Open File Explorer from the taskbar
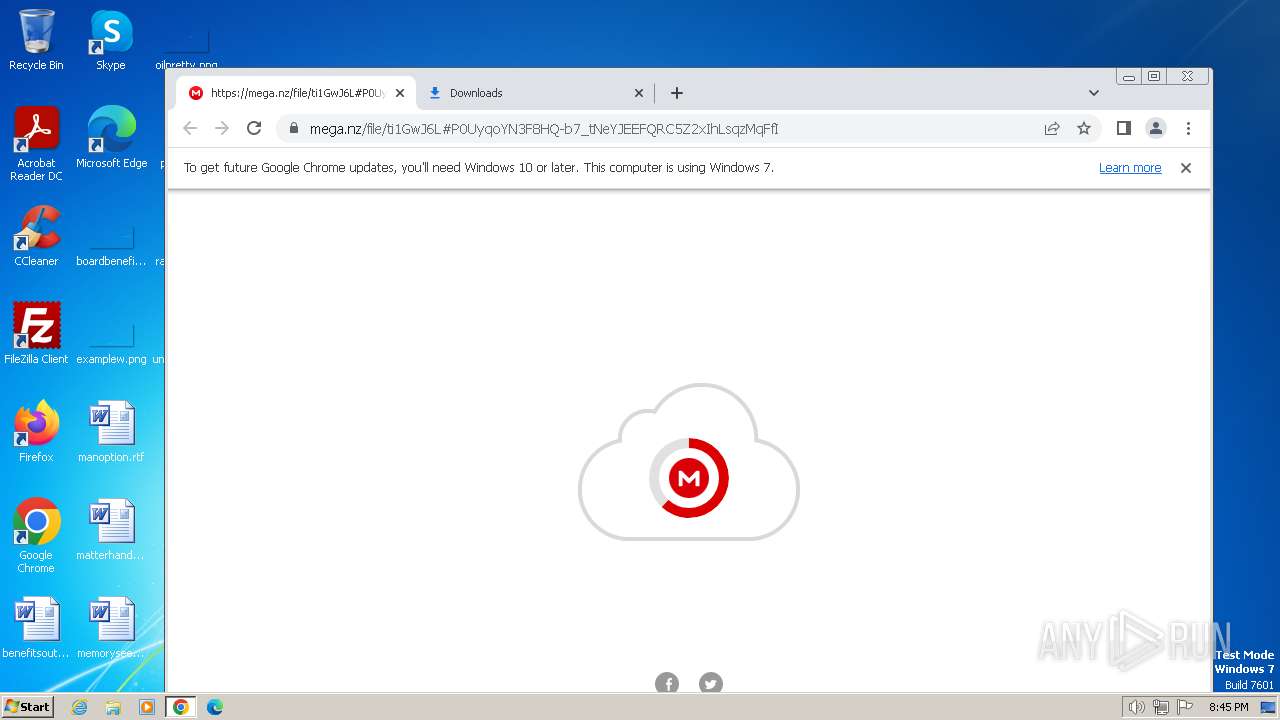Viewport: 1280px width, 720px height. (113, 707)
